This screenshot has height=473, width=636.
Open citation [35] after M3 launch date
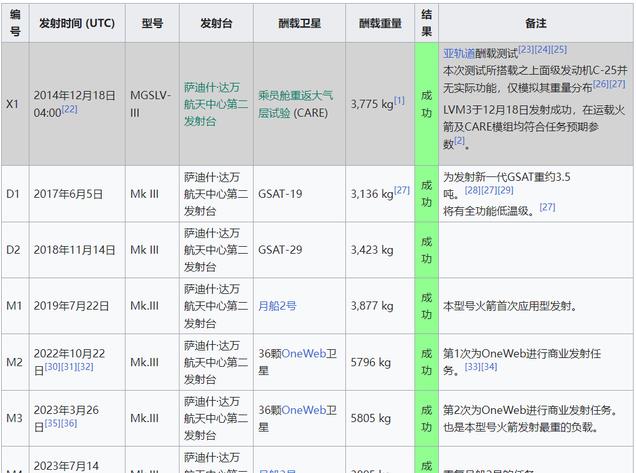point(53,423)
